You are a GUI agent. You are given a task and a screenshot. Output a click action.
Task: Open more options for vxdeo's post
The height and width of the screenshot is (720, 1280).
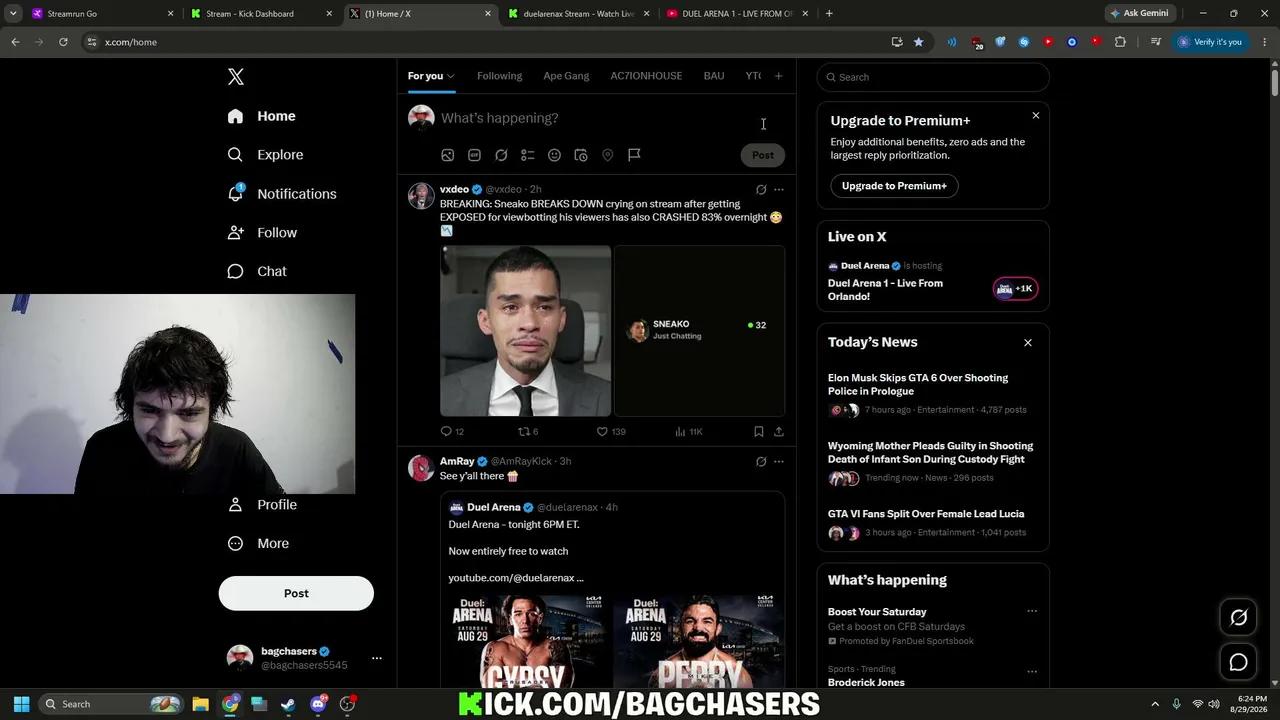click(x=779, y=189)
